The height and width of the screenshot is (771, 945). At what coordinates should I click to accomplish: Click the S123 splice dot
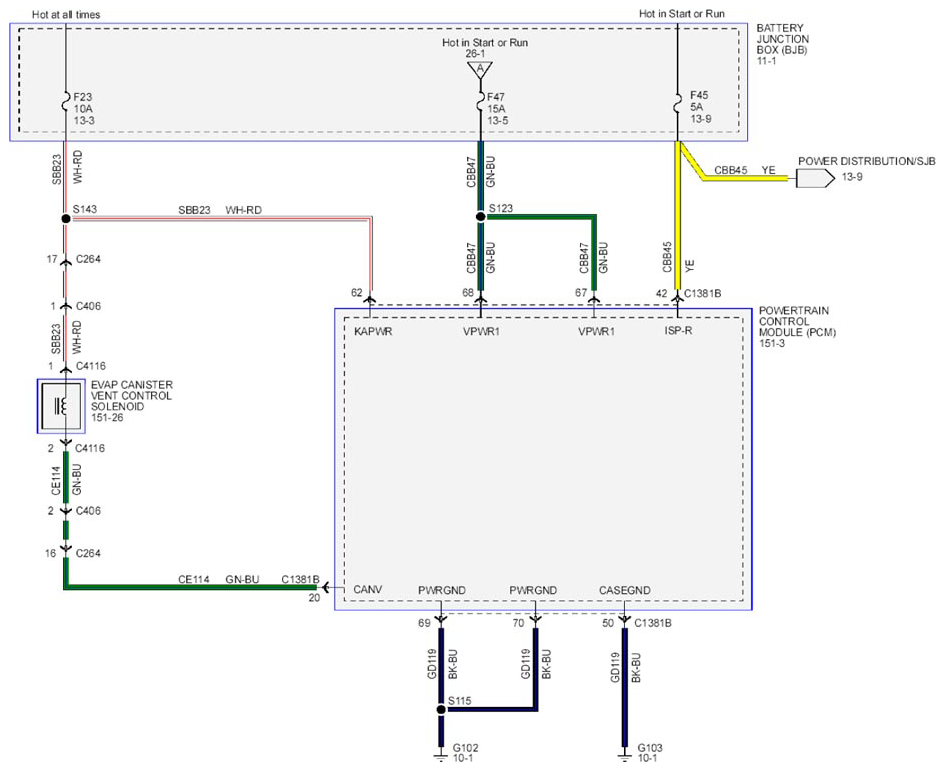480,216
